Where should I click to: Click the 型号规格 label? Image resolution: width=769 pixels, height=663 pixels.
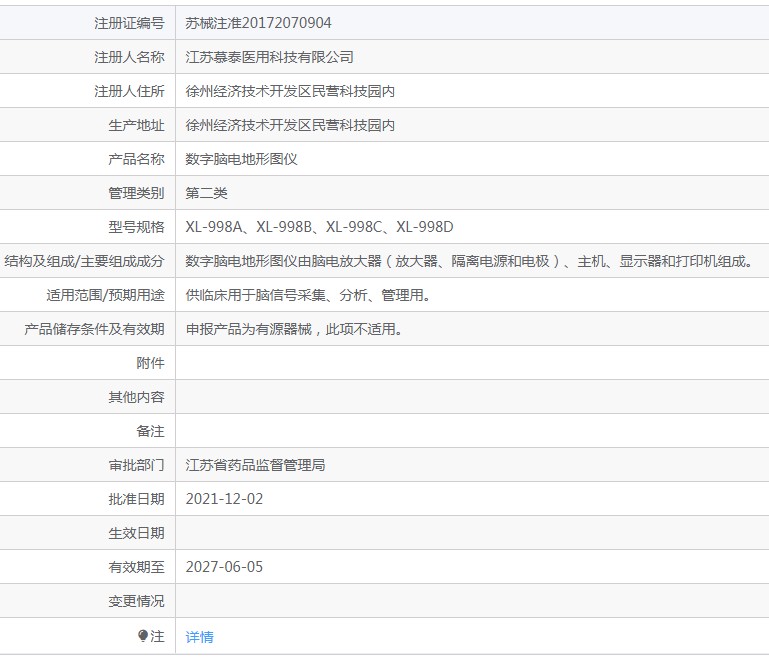136,227
